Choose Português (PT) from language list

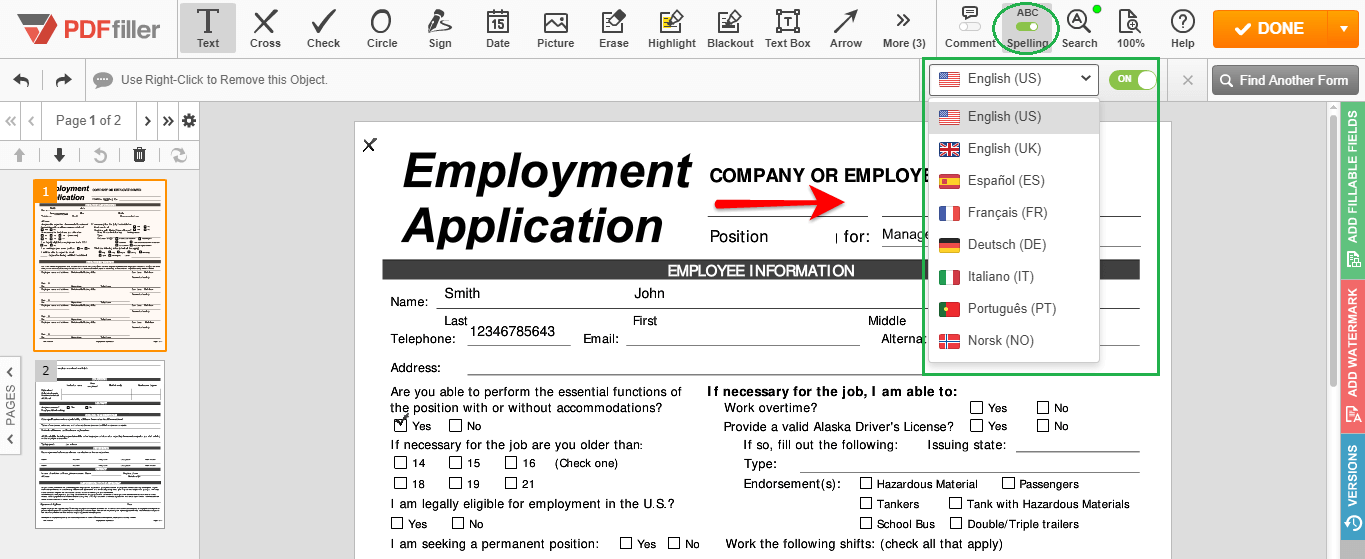(x=1014, y=309)
